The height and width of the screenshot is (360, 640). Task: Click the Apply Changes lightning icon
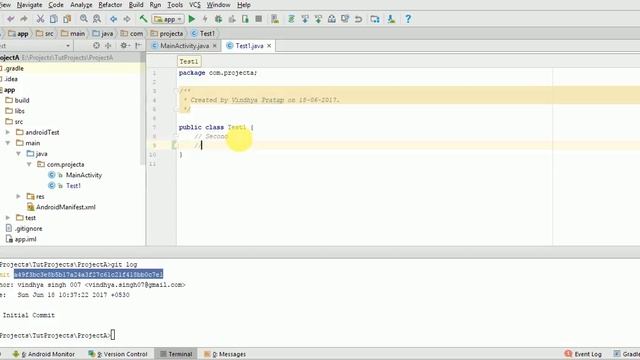(205, 19)
